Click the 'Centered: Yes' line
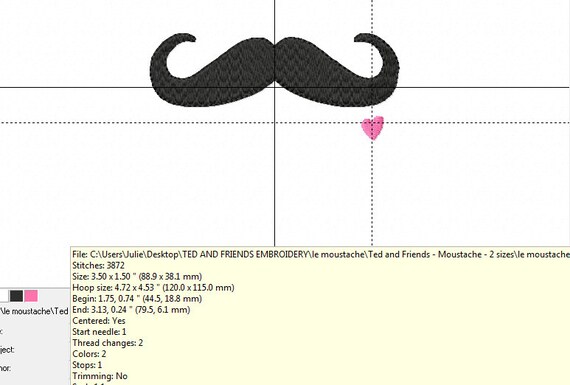570x385 pixels. 99,321
